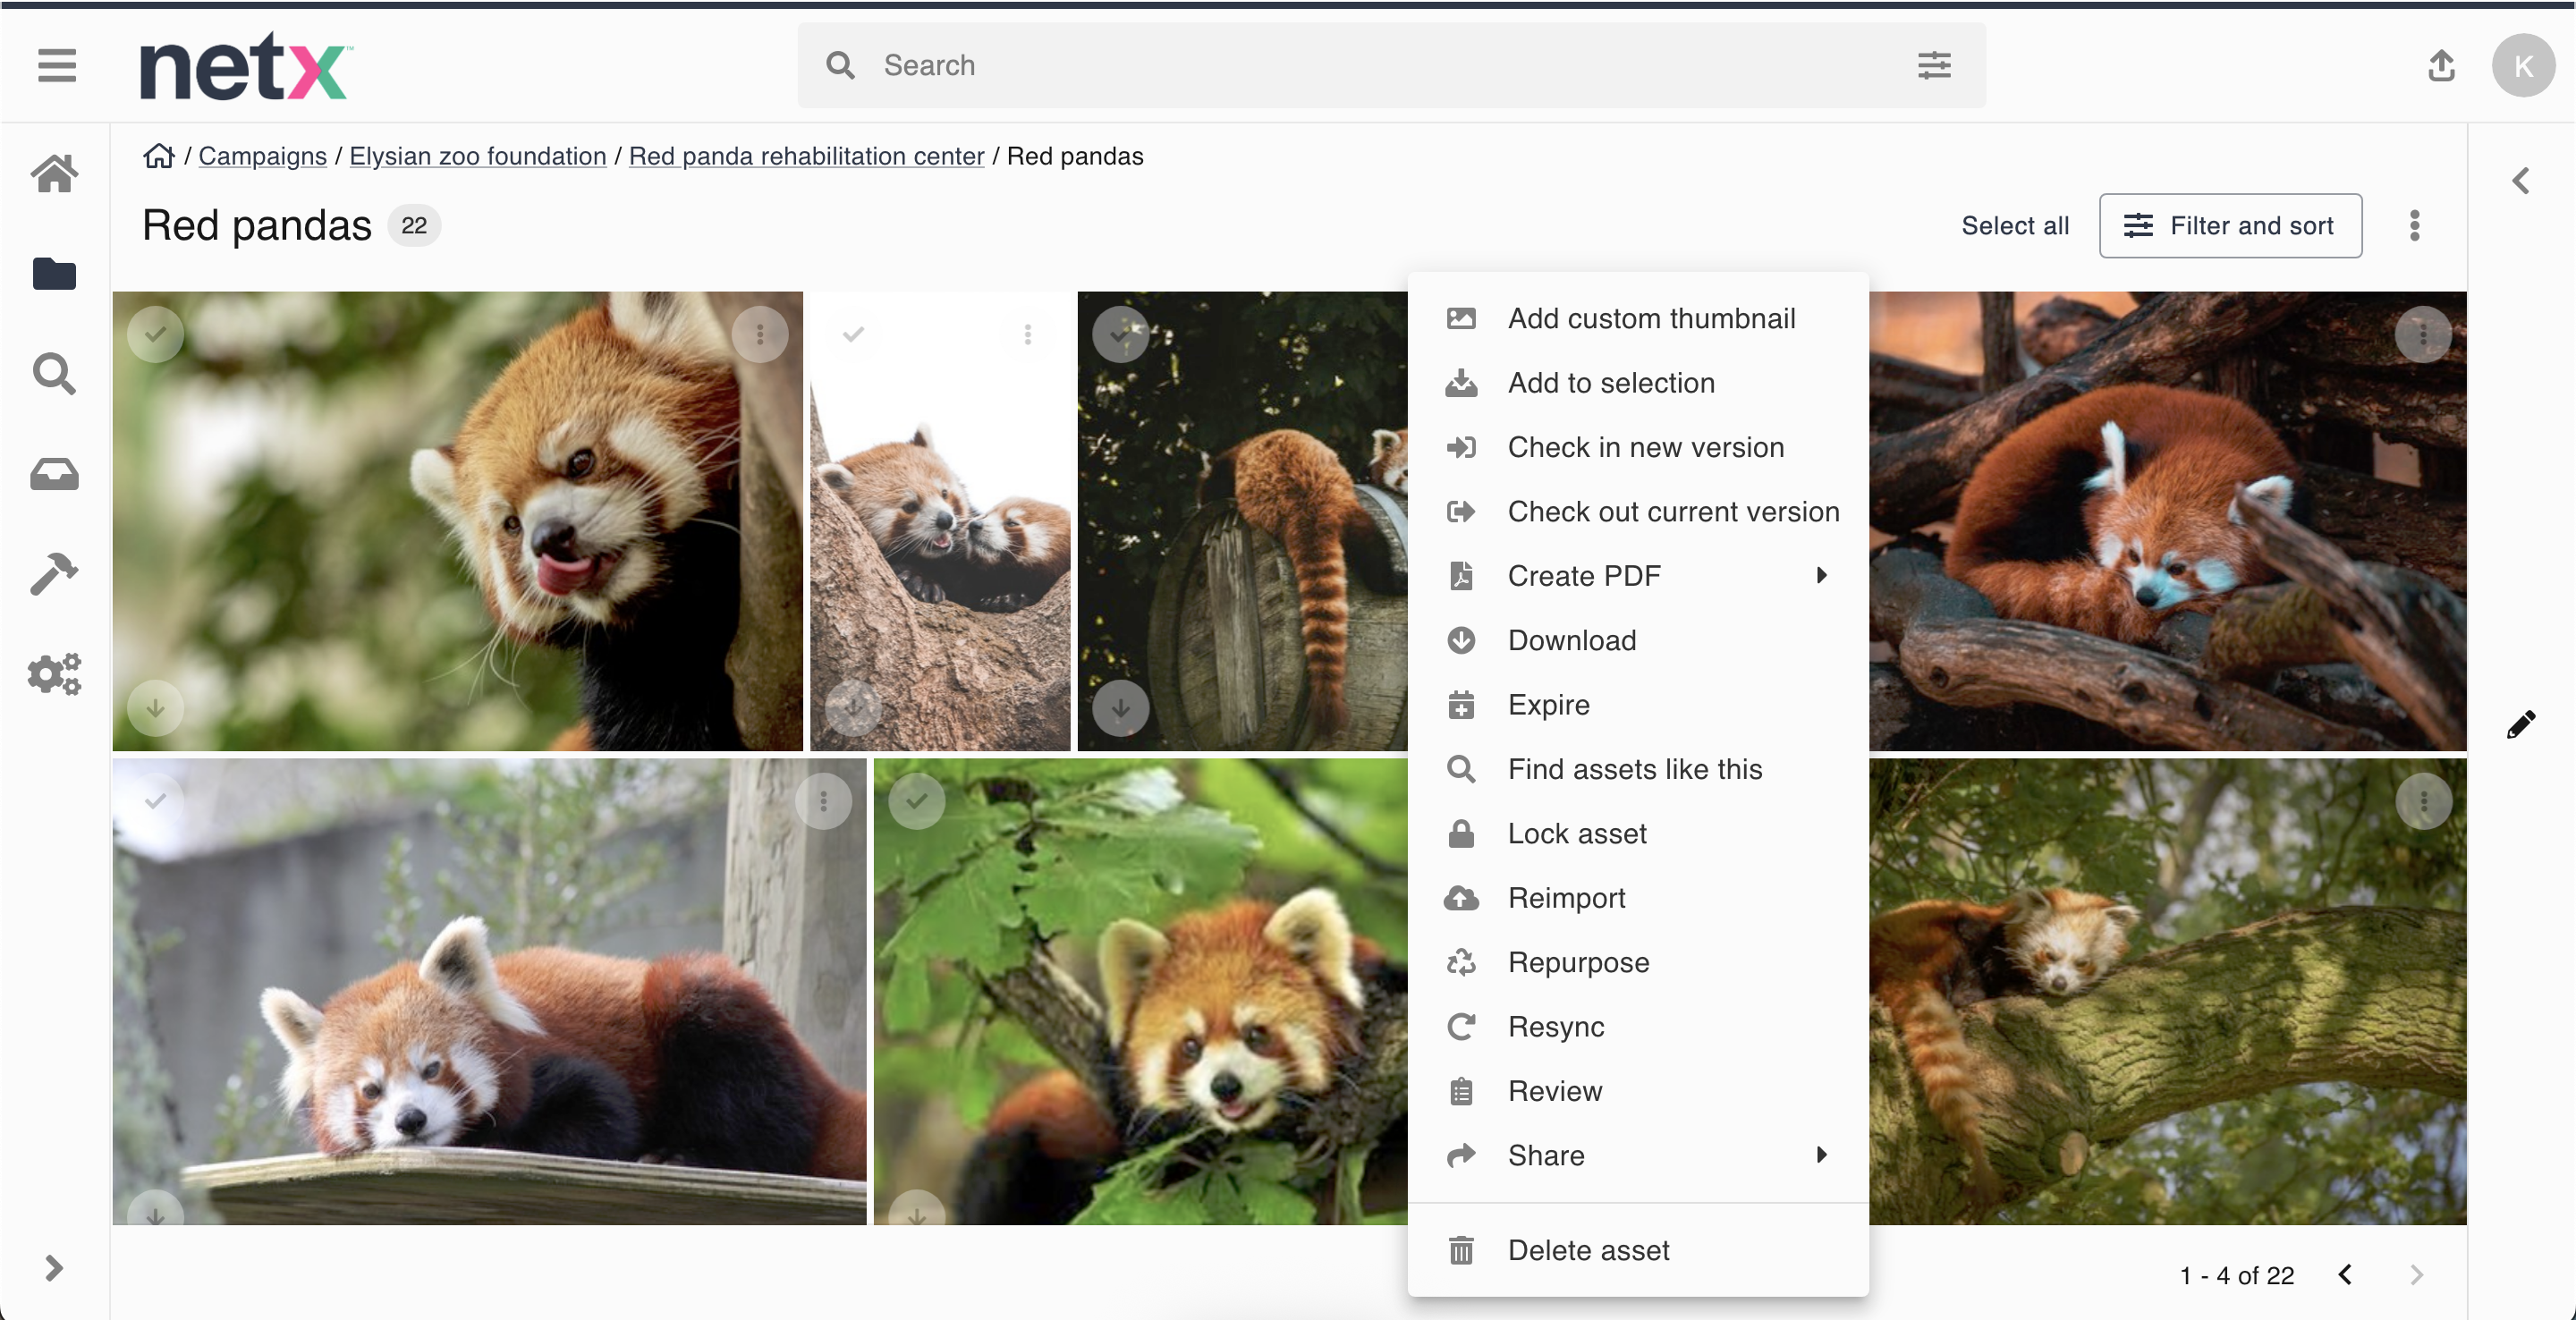Expand the left sidebar with bottom chevron
2576x1320 pixels.
click(54, 1268)
